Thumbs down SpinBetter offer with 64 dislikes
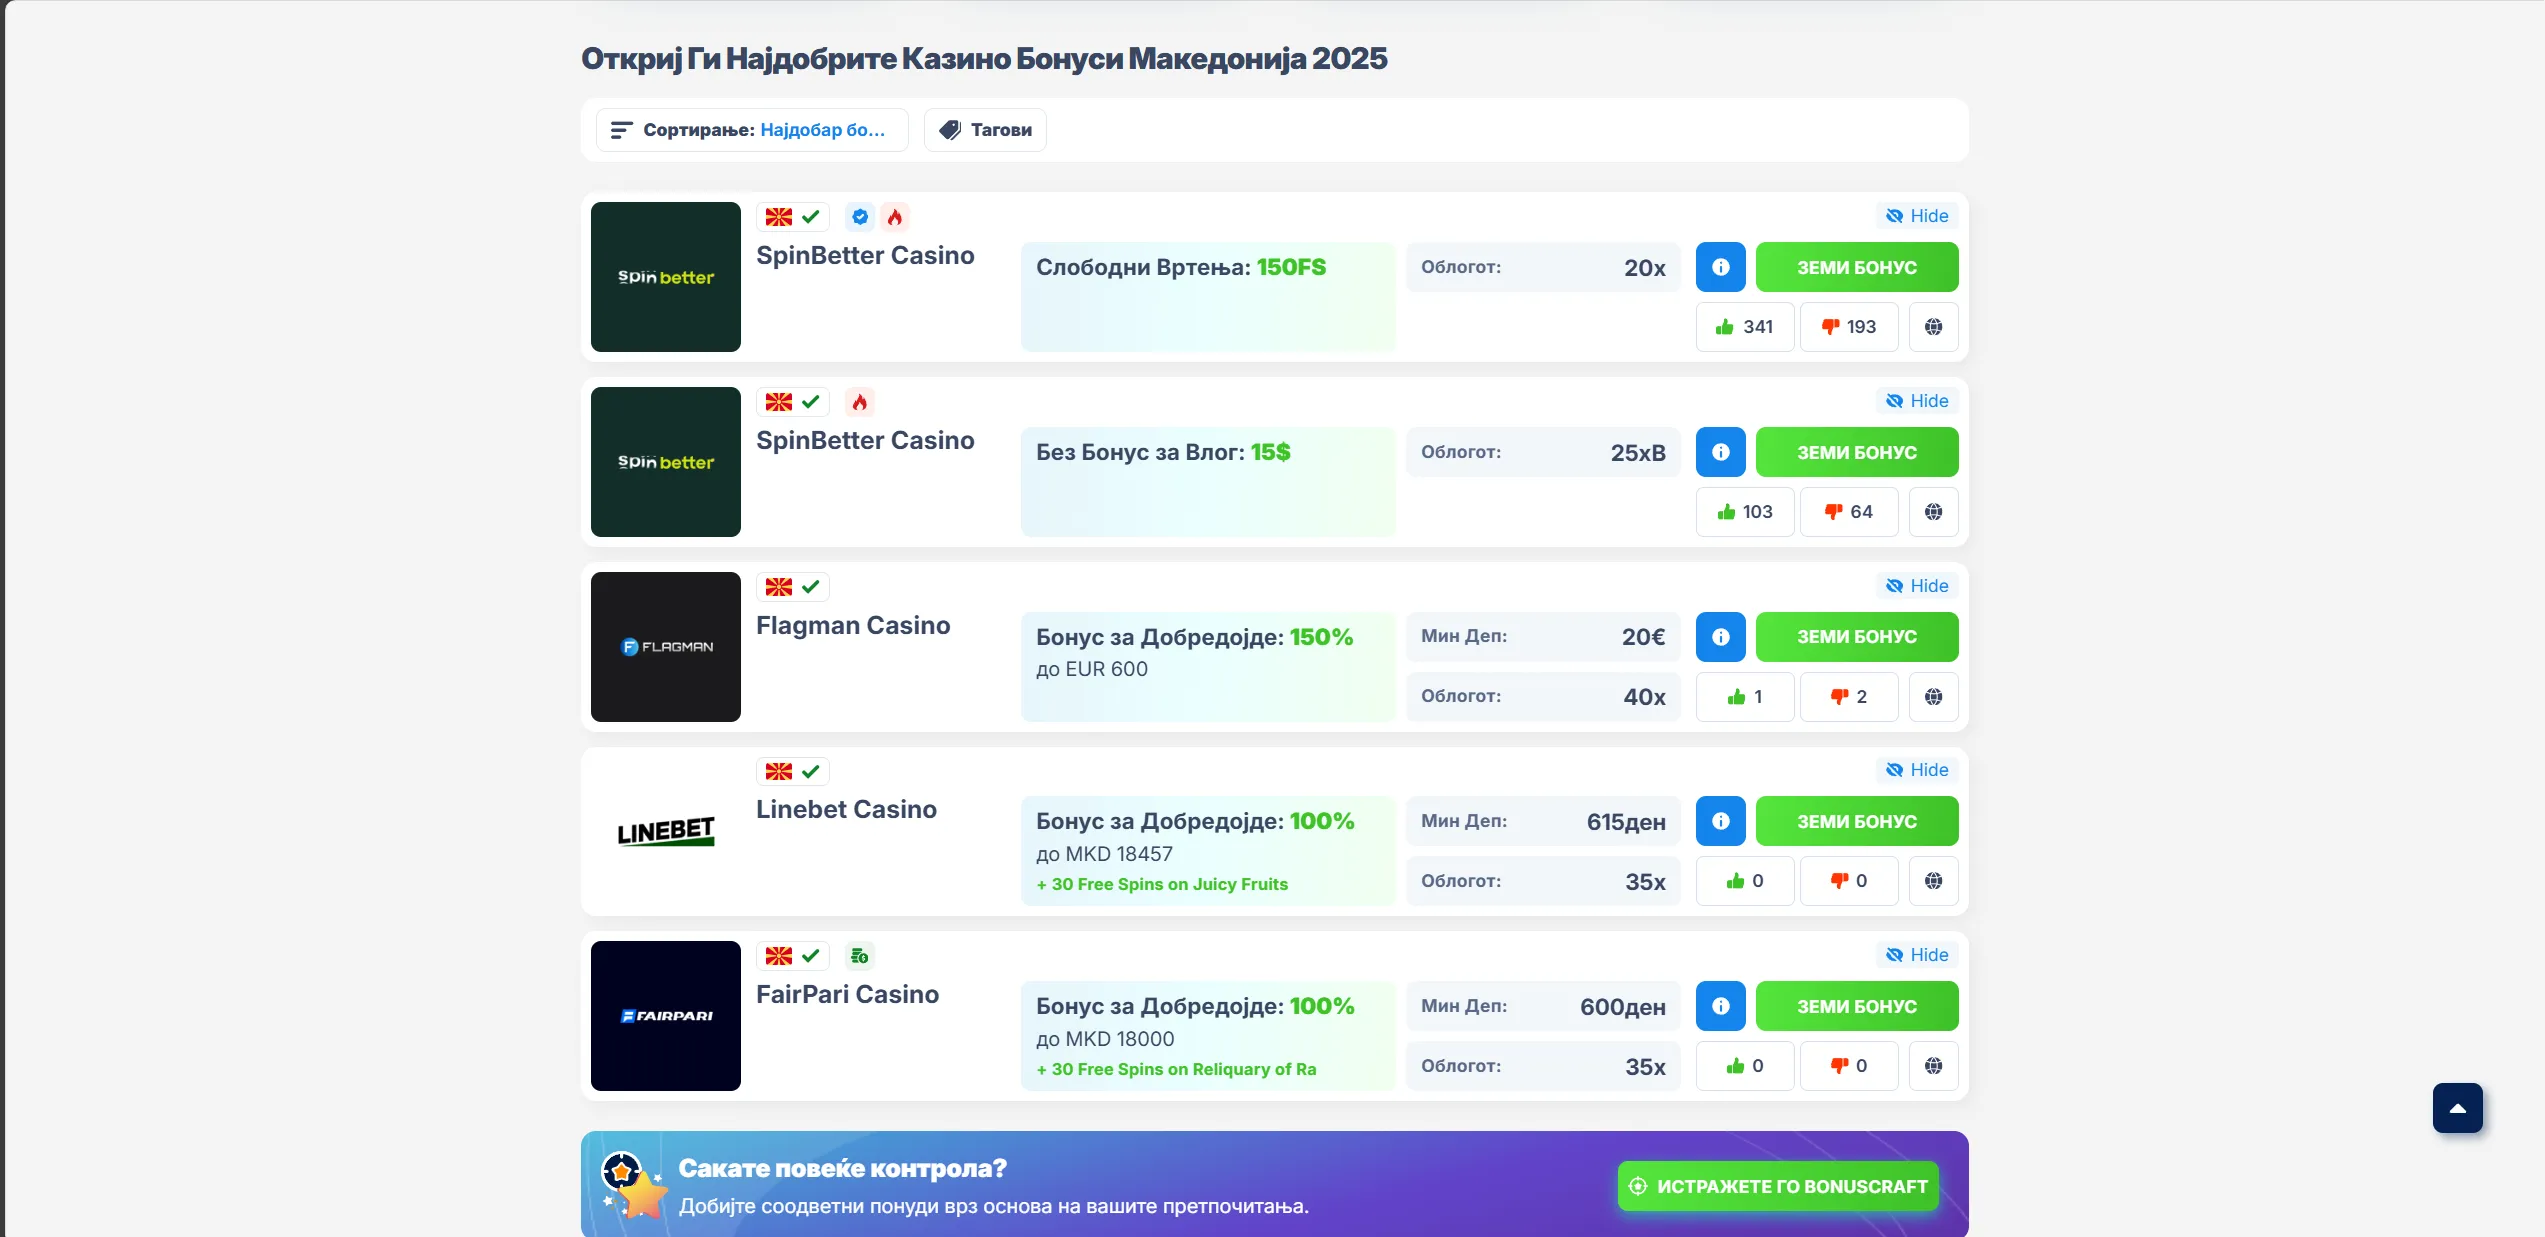This screenshot has width=2545, height=1237. click(1849, 512)
